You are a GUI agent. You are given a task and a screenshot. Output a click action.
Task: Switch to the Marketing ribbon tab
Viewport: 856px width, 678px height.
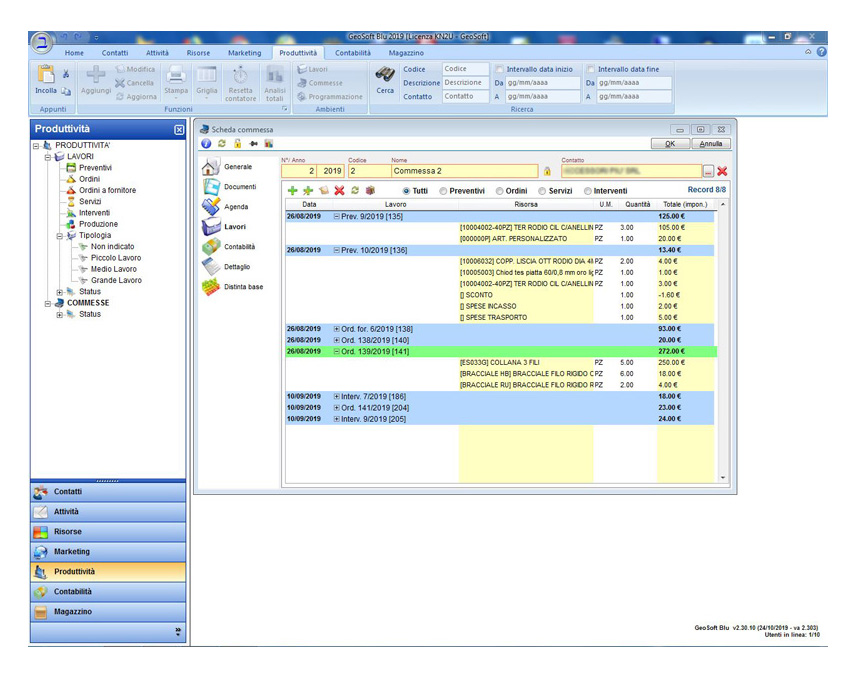[x=245, y=53]
